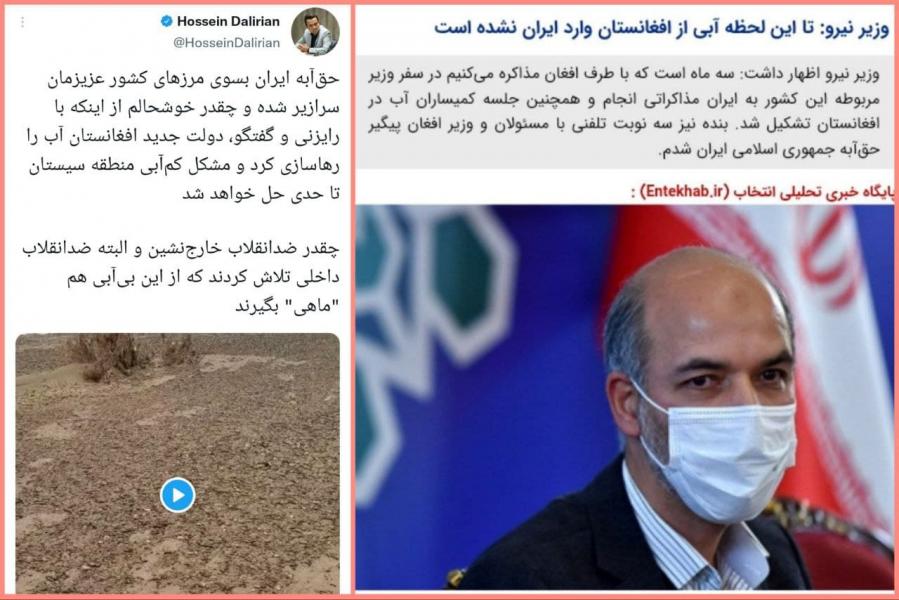Click the photo of the masked minister

coord(624,397)
